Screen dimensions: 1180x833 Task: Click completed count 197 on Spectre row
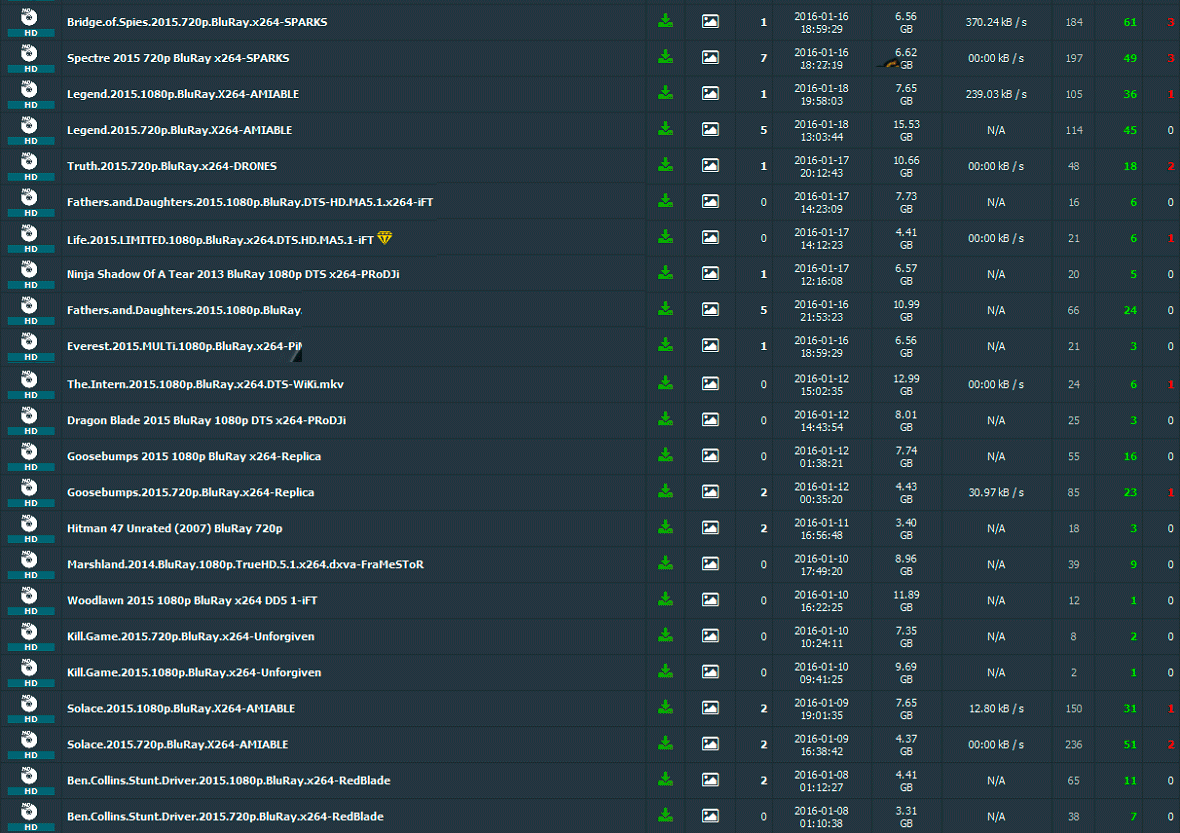1074,58
